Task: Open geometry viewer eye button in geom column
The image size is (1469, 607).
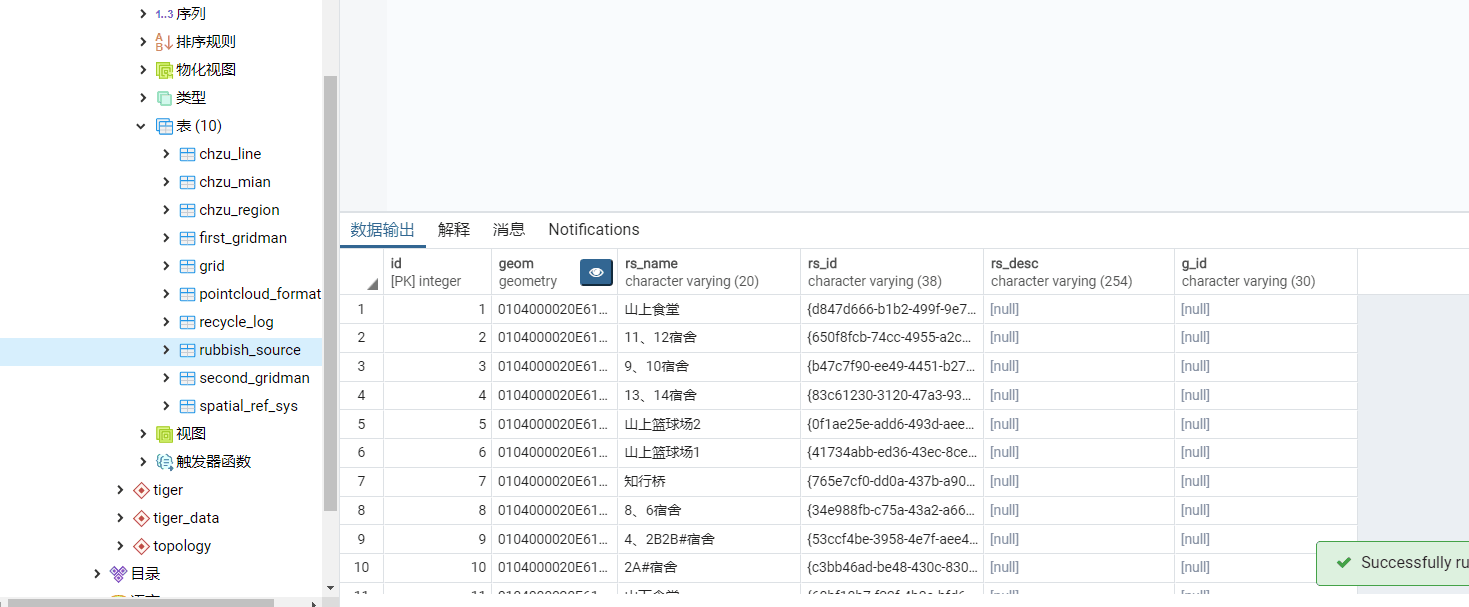Action: pyautogui.click(x=596, y=272)
